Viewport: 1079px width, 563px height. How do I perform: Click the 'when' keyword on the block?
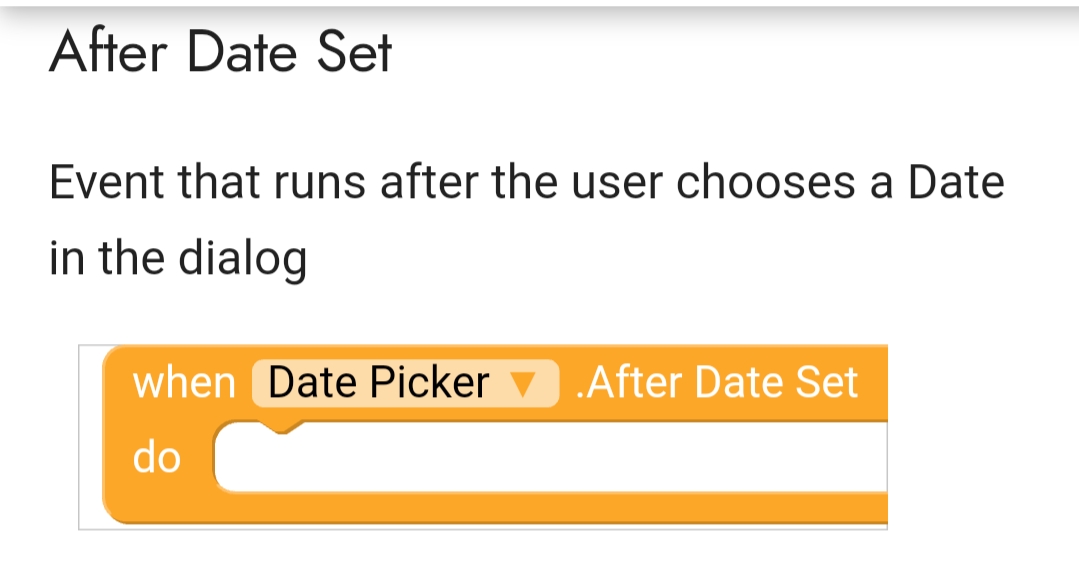[184, 383]
